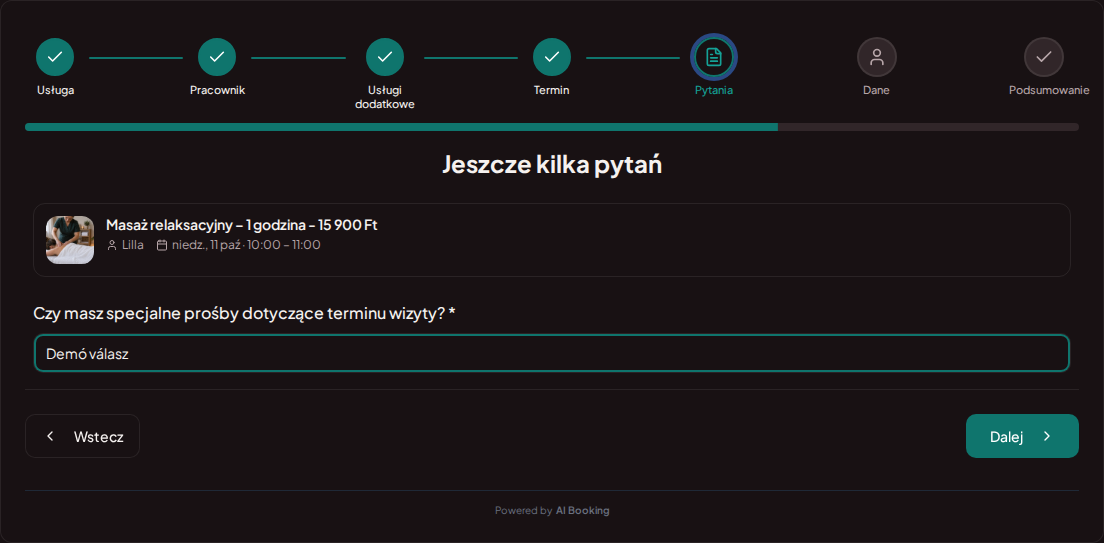
Task: Click the calendar icon beside the date
Action: (x=162, y=245)
